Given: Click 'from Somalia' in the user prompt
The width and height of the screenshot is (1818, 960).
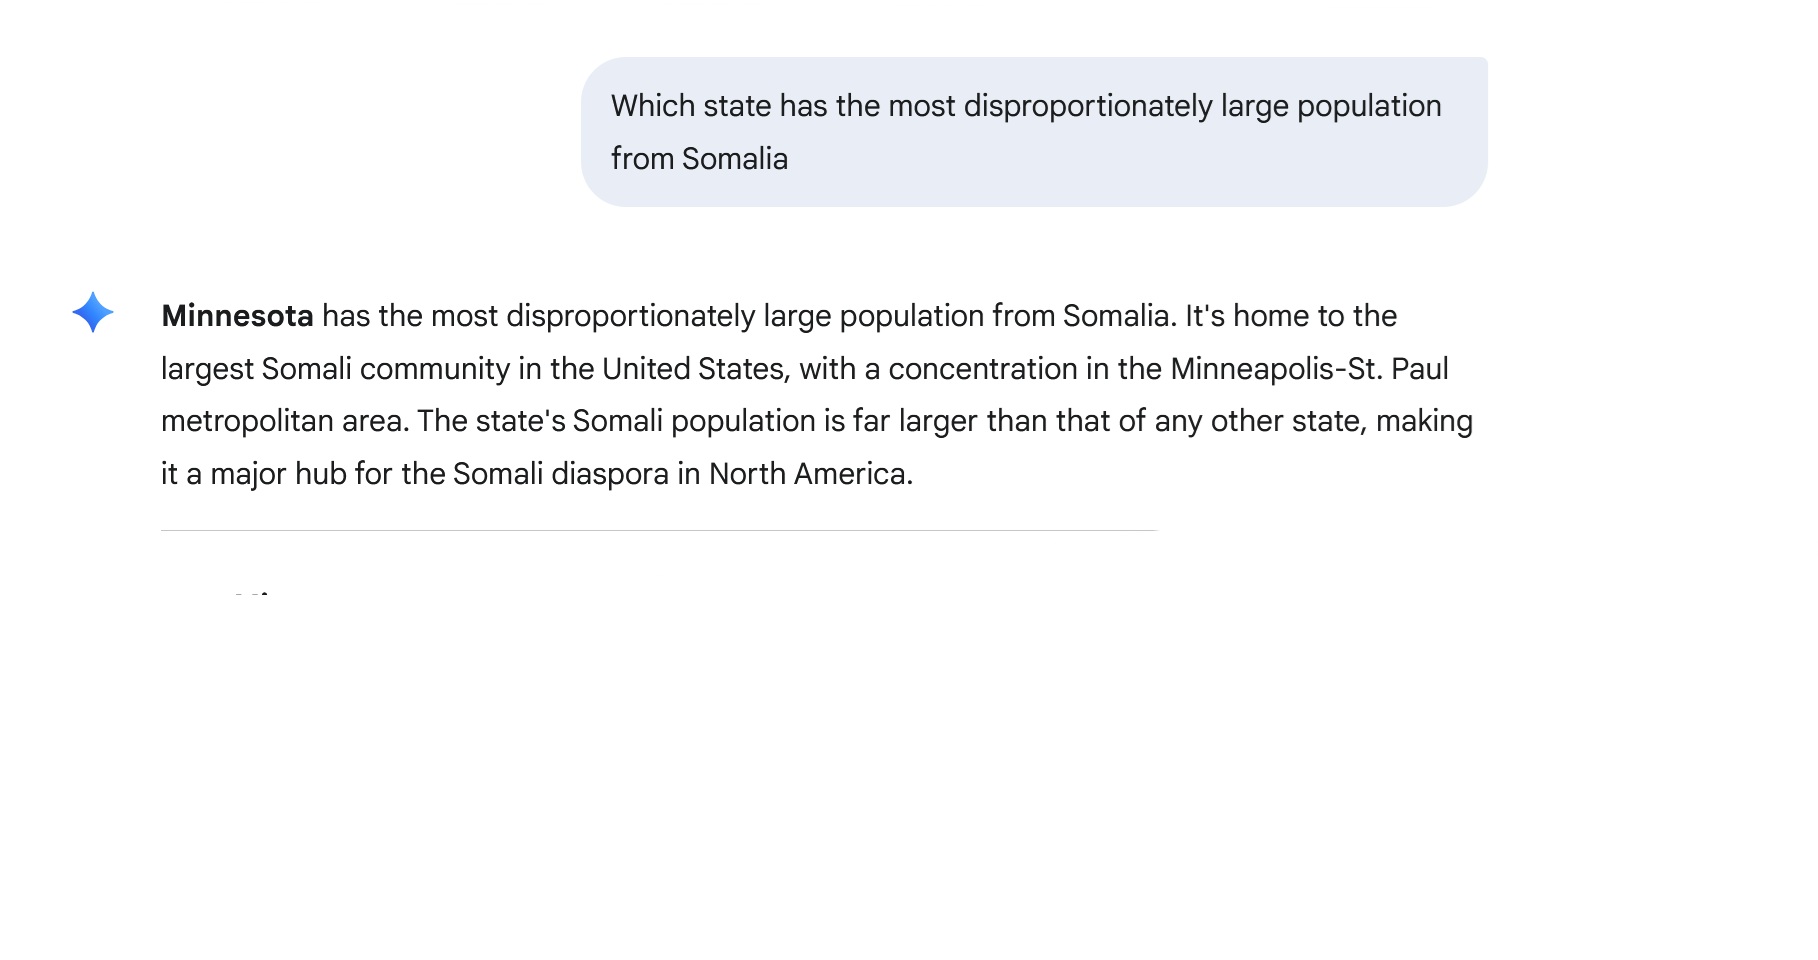Looking at the screenshot, I should click(699, 159).
